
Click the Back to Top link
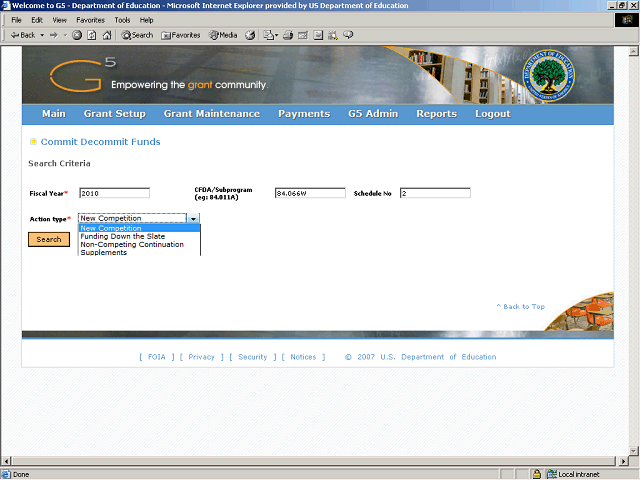pyautogui.click(x=520, y=307)
